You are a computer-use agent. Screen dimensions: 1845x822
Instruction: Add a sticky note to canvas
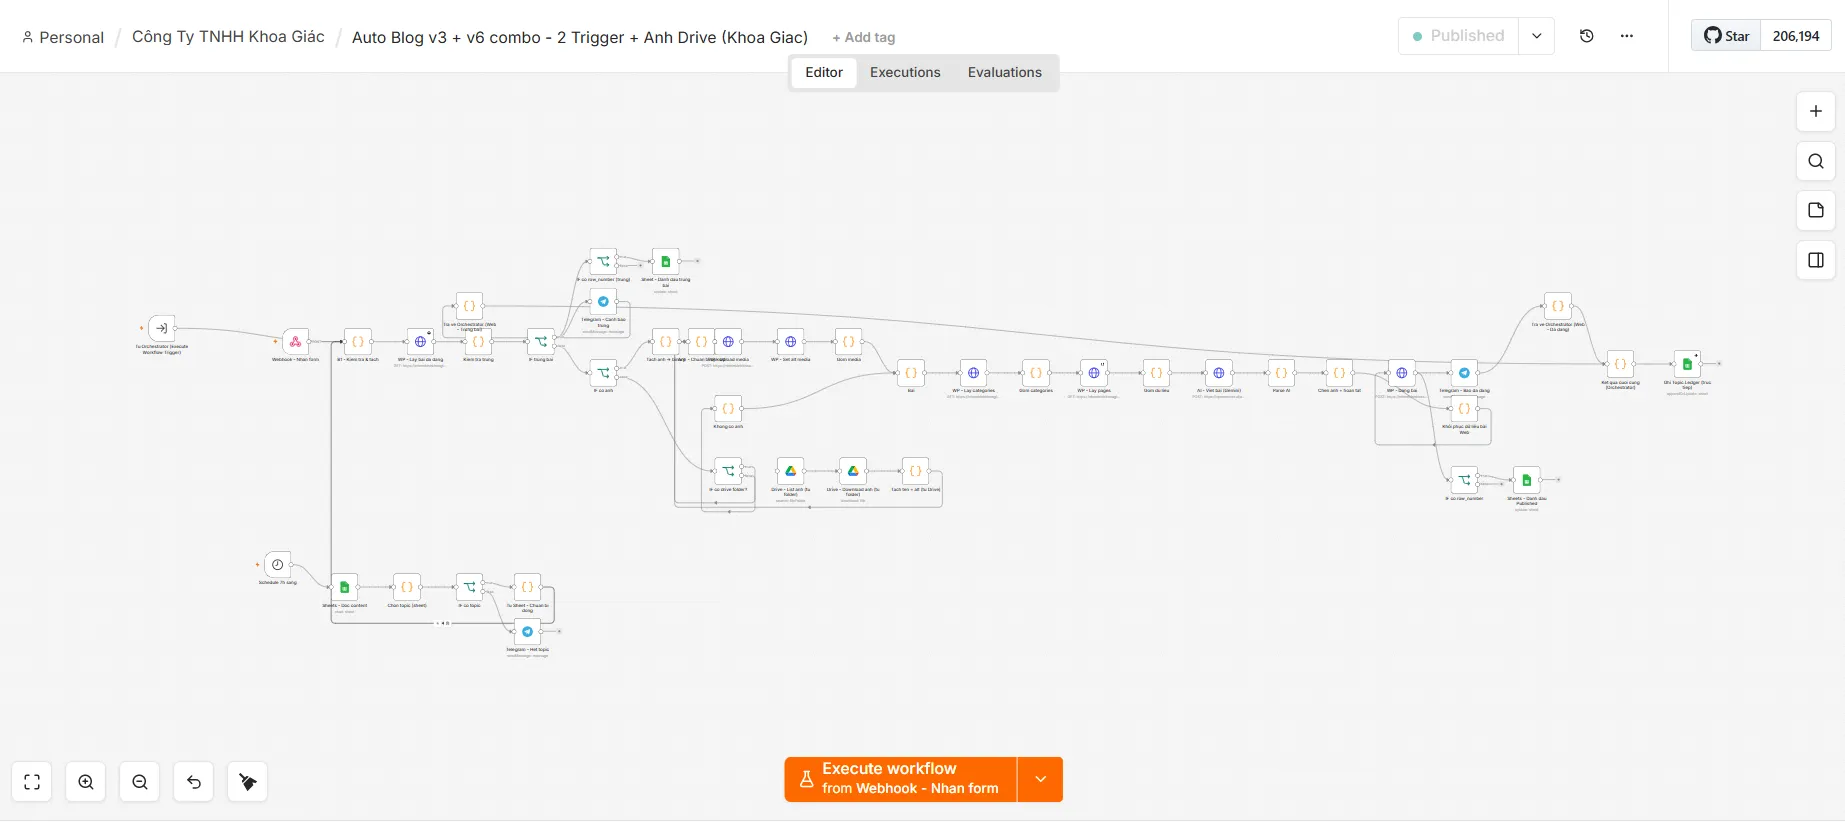(x=1816, y=210)
